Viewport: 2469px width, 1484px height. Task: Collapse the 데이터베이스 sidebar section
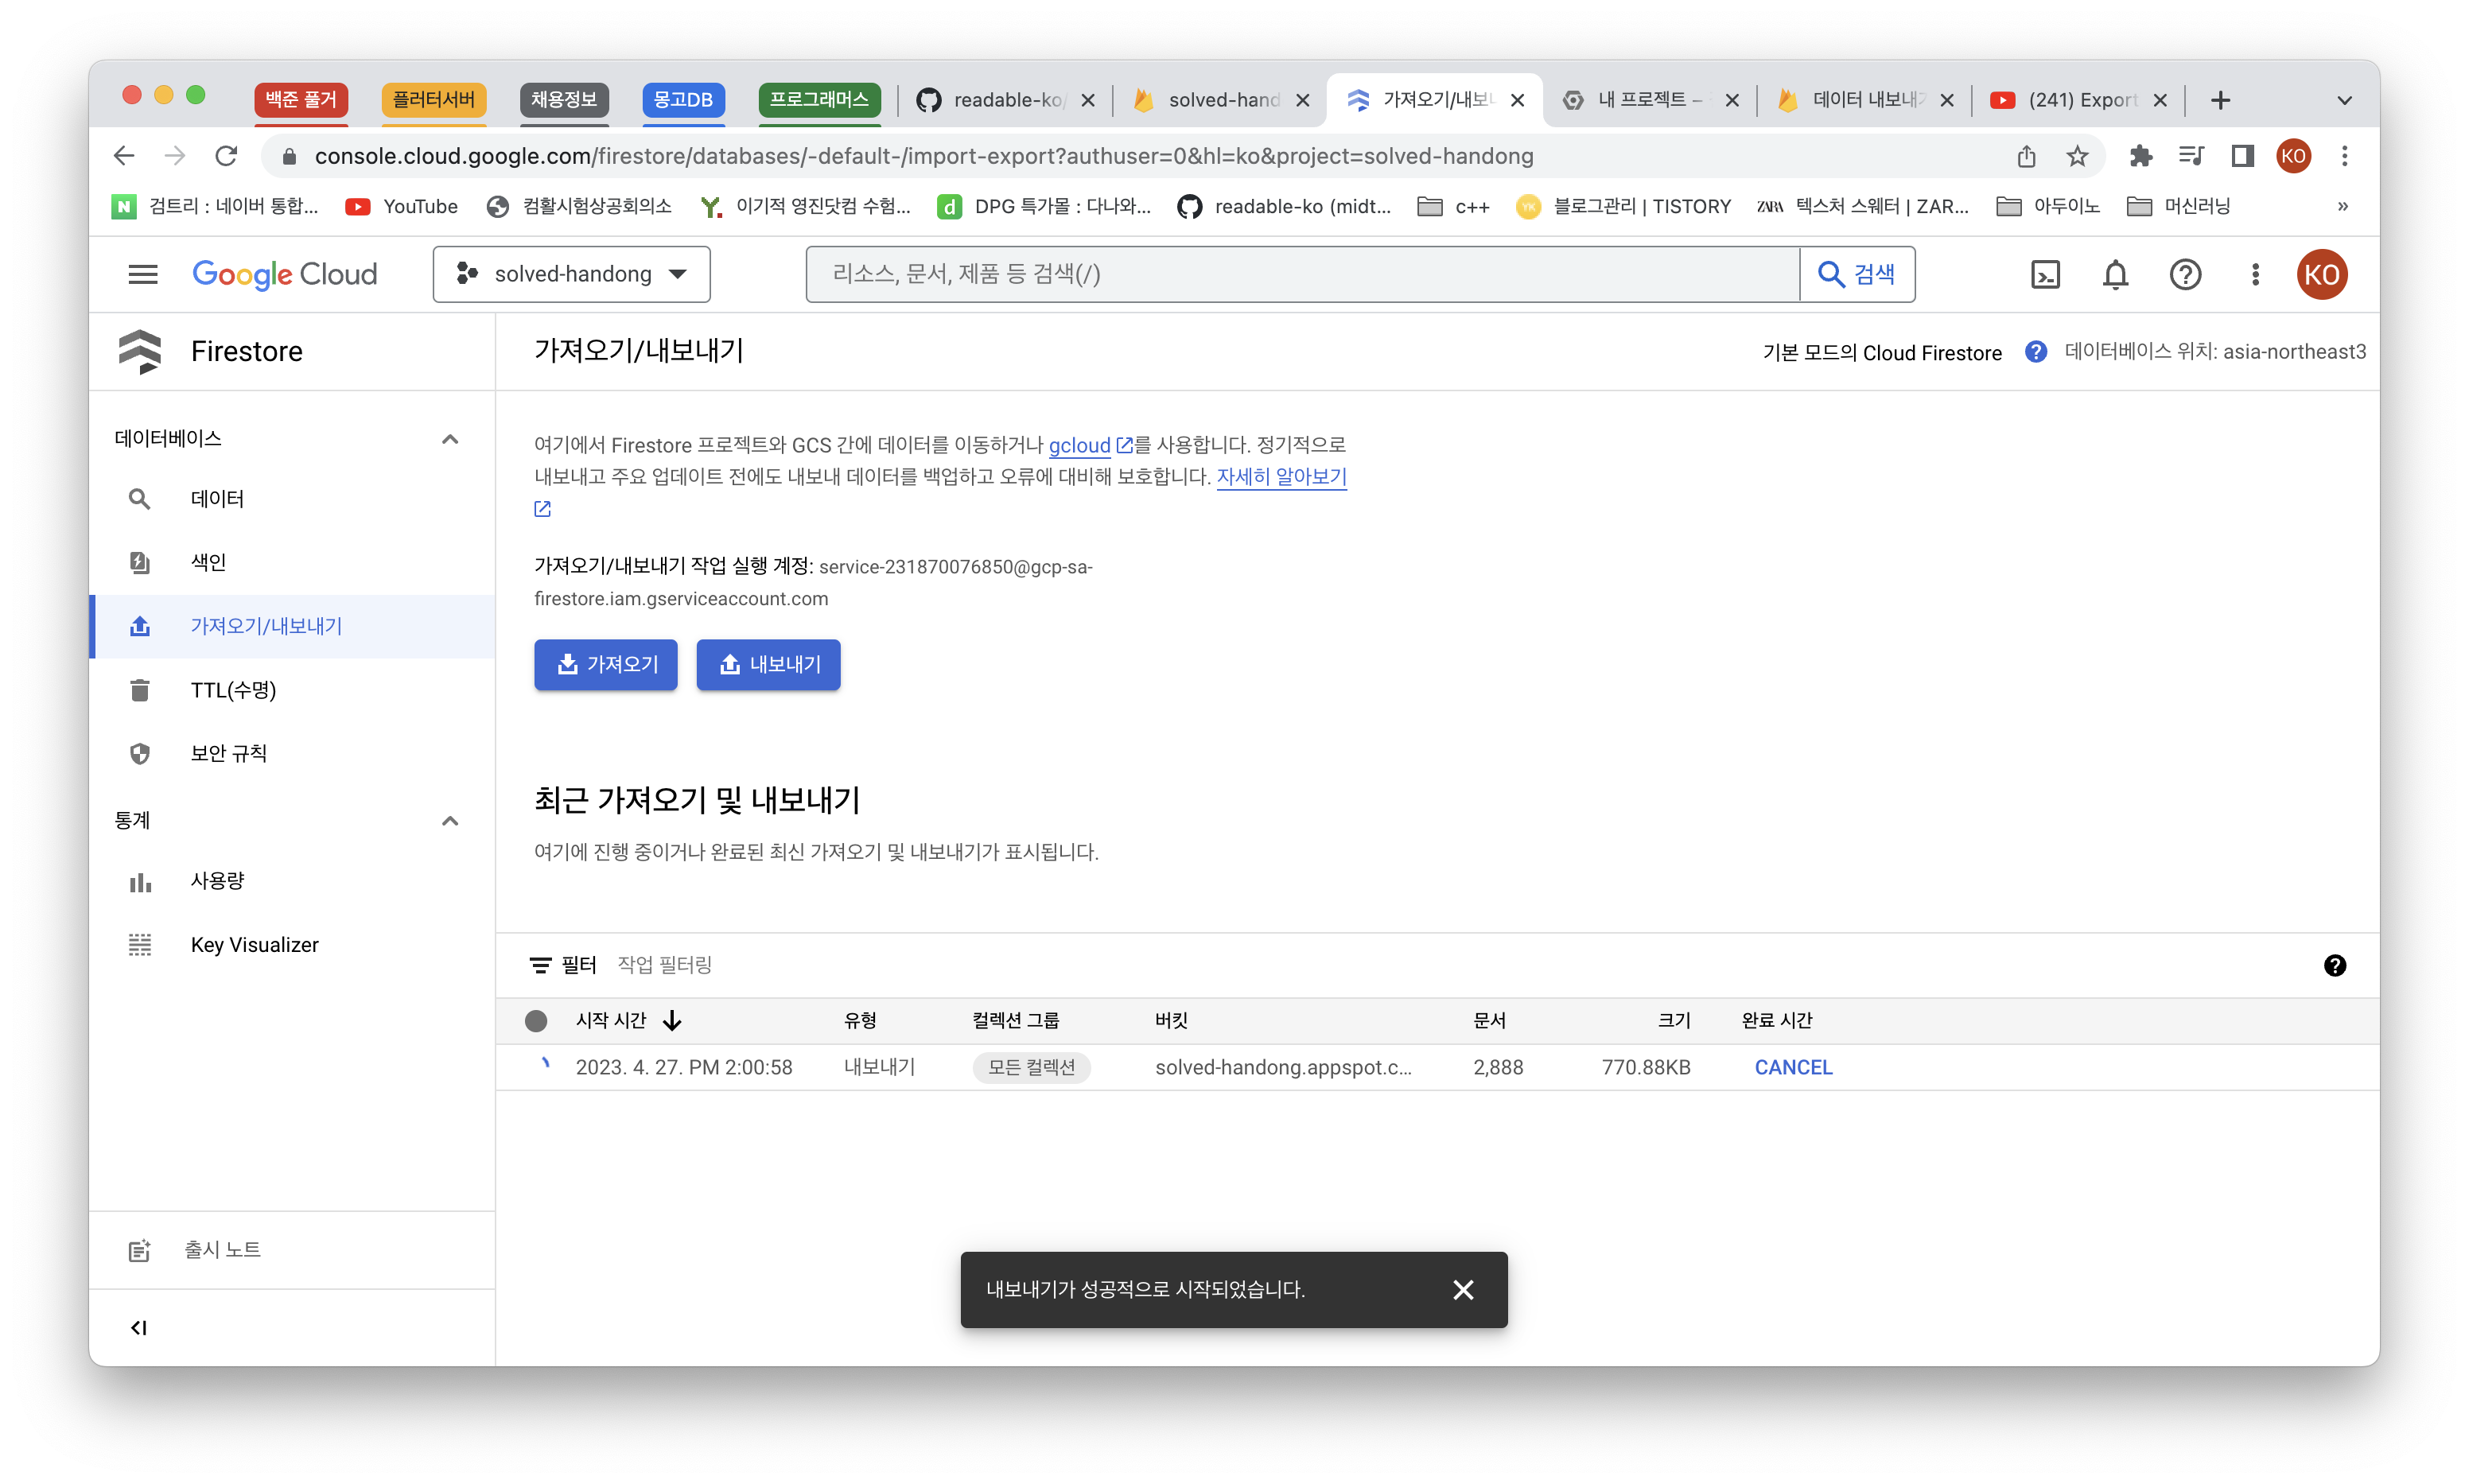pyautogui.click(x=450, y=439)
